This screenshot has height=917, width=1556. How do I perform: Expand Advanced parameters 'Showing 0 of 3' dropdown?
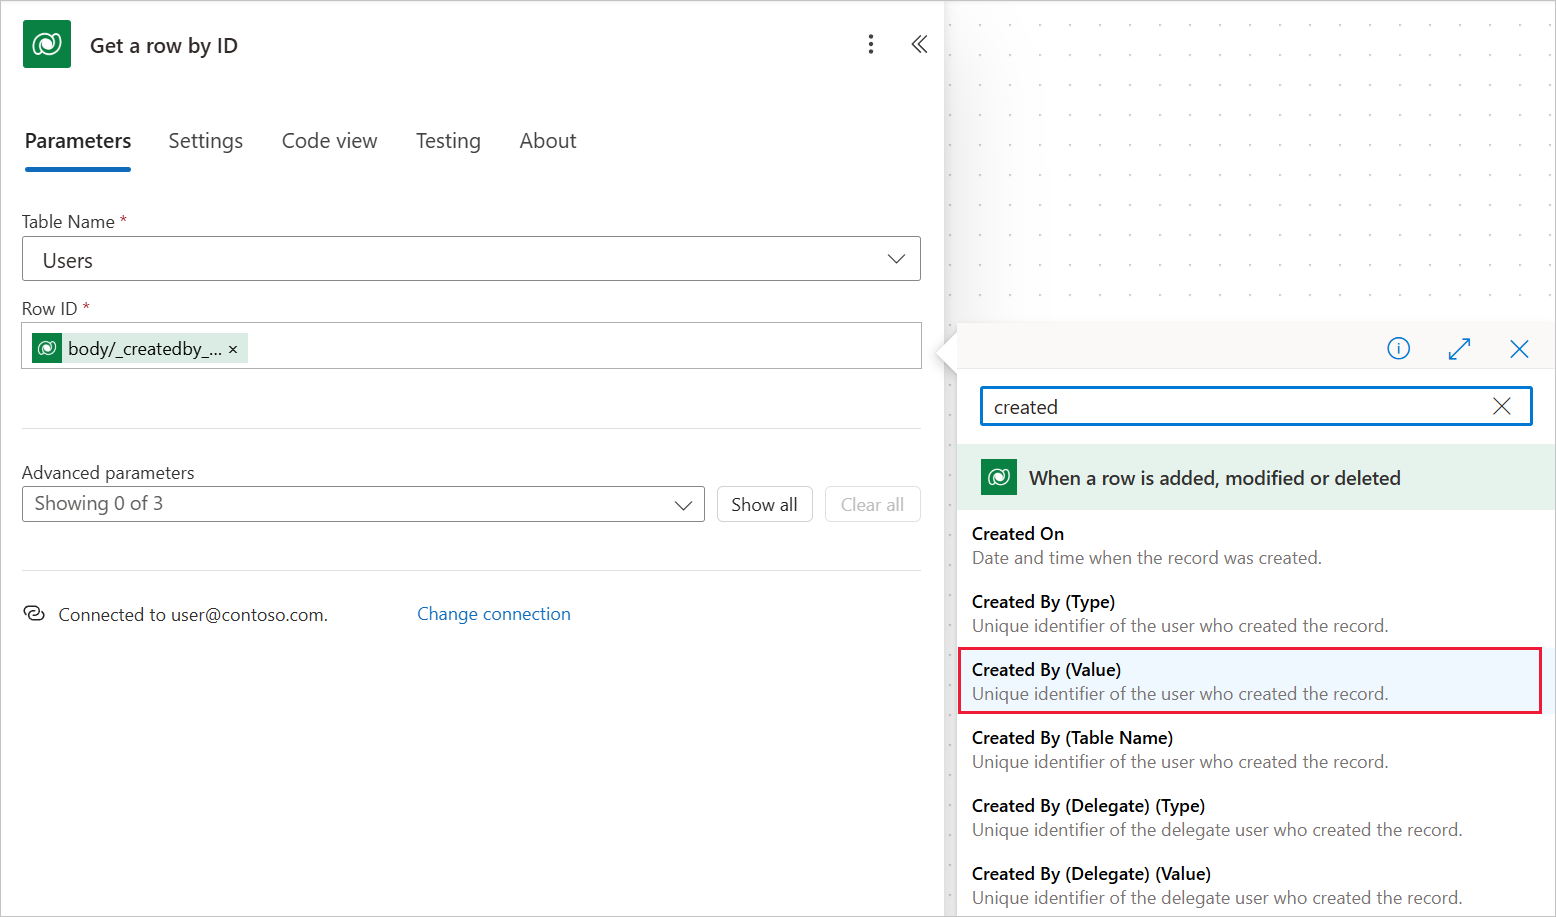click(x=363, y=504)
